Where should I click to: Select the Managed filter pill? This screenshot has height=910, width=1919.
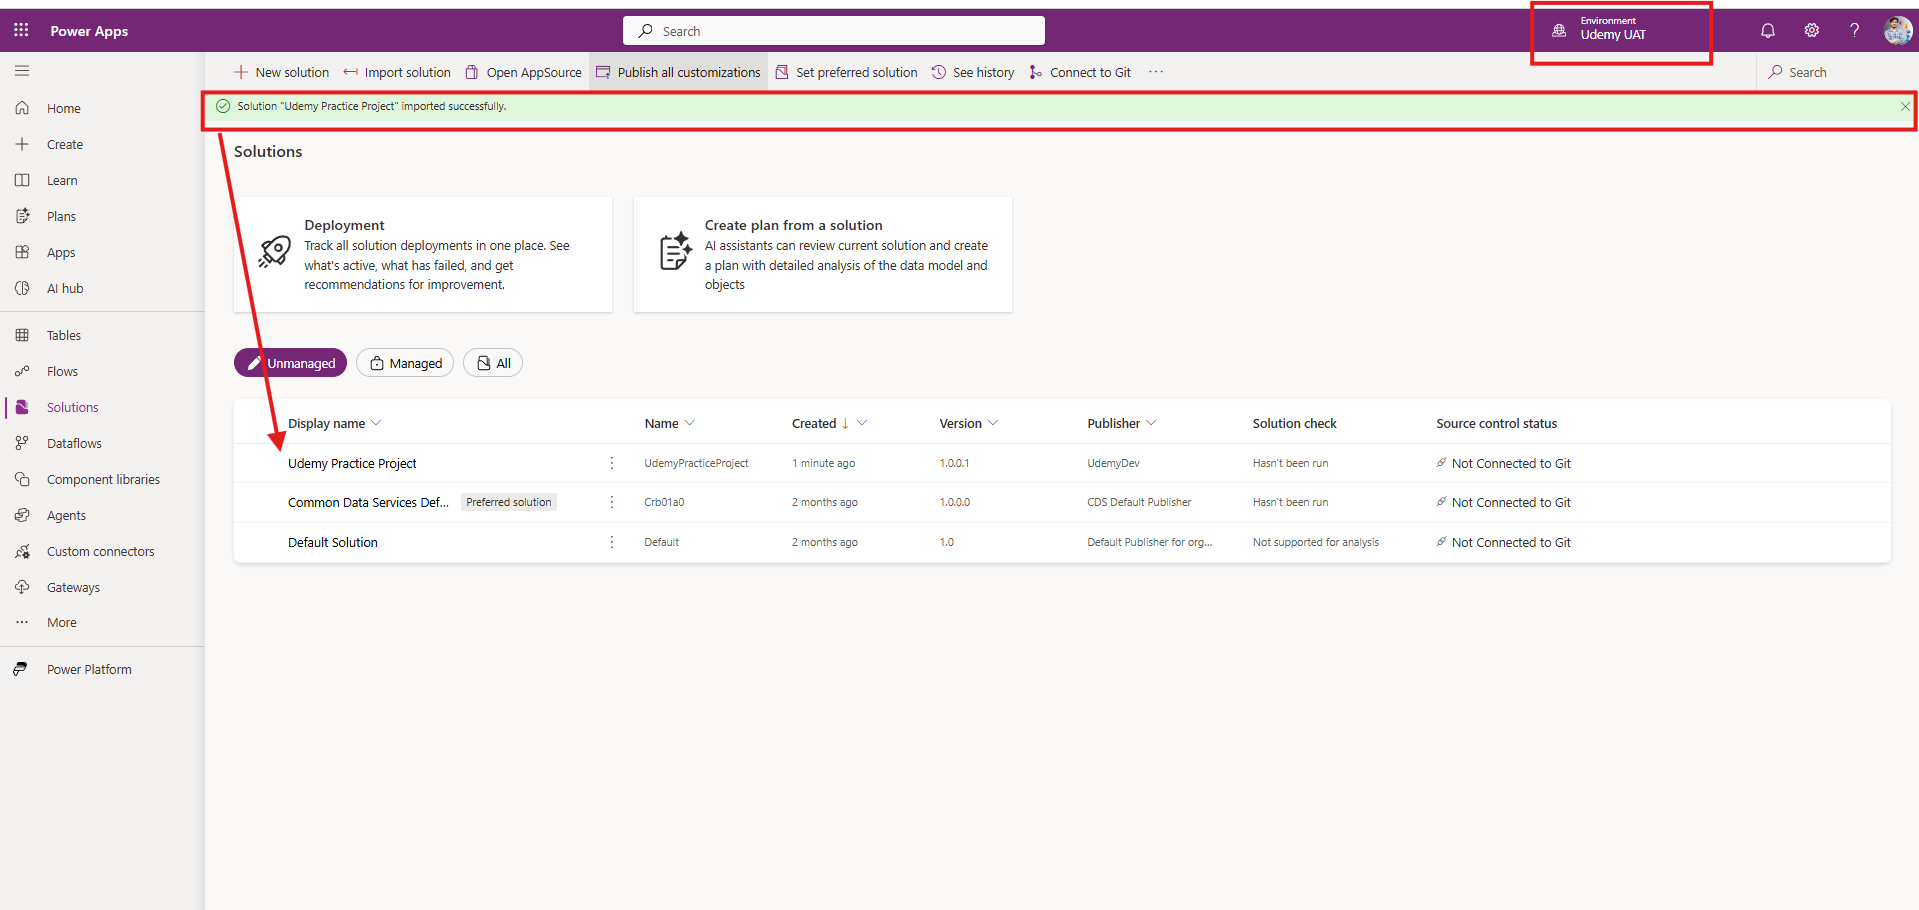(405, 363)
